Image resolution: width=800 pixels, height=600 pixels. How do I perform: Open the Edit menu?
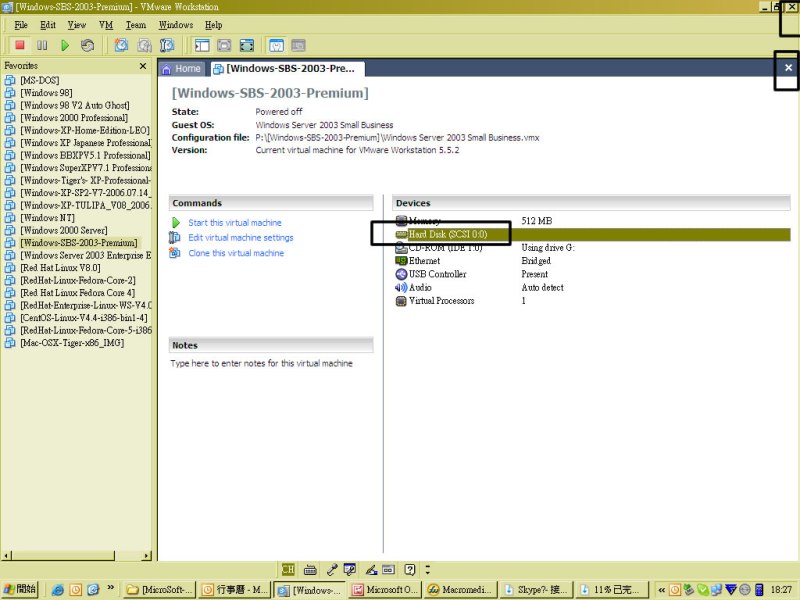[x=48, y=25]
